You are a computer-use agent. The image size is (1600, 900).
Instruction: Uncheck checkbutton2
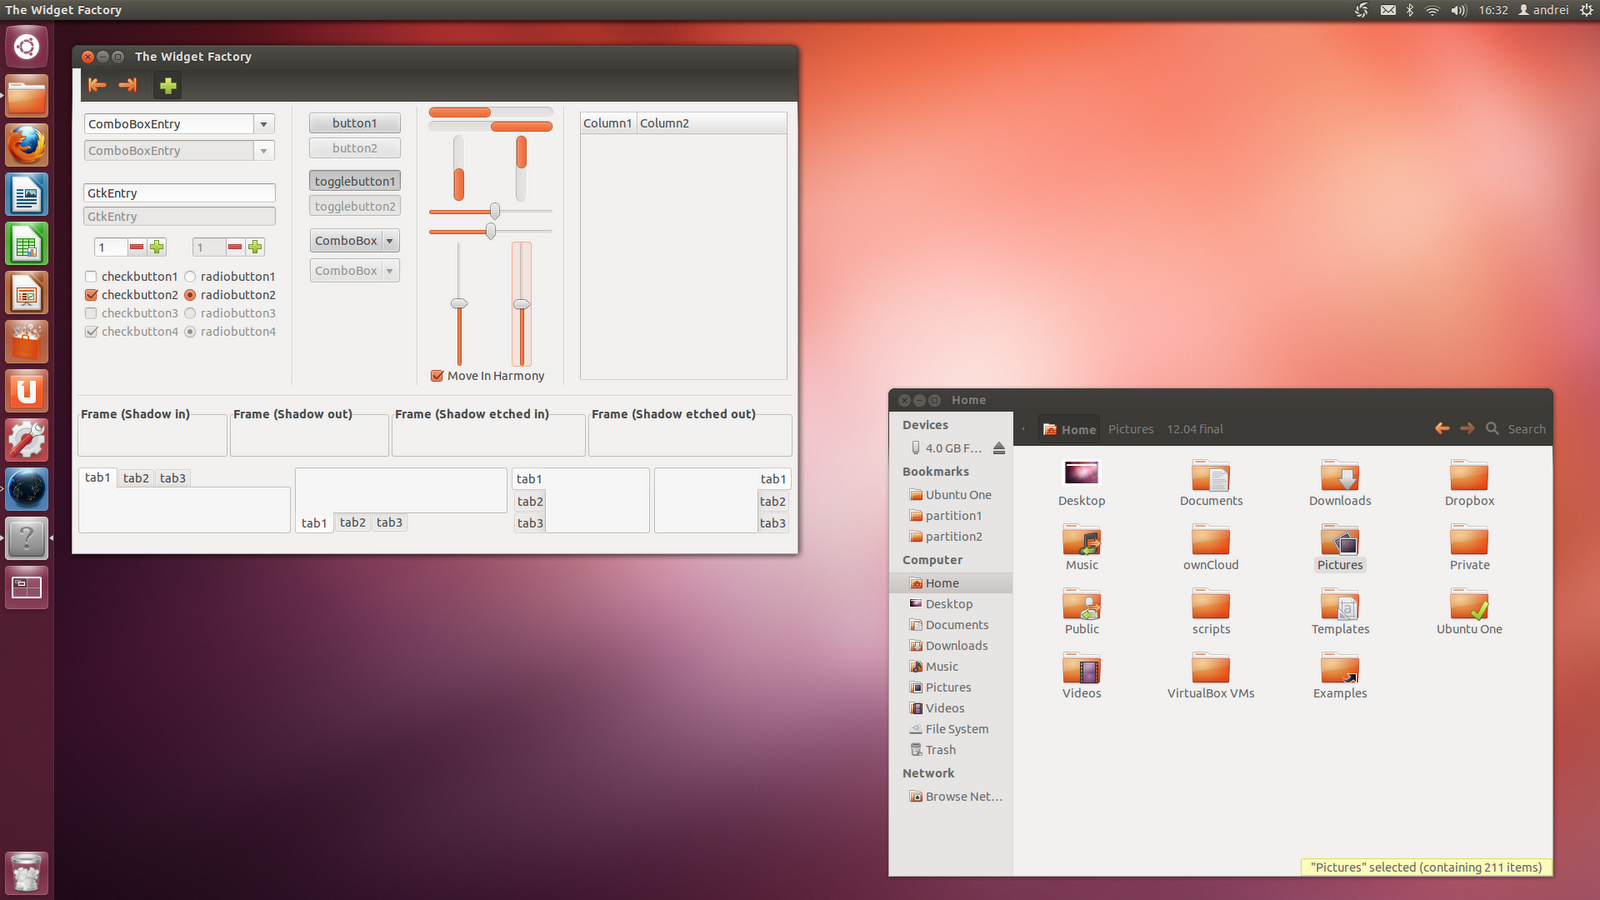click(x=91, y=294)
